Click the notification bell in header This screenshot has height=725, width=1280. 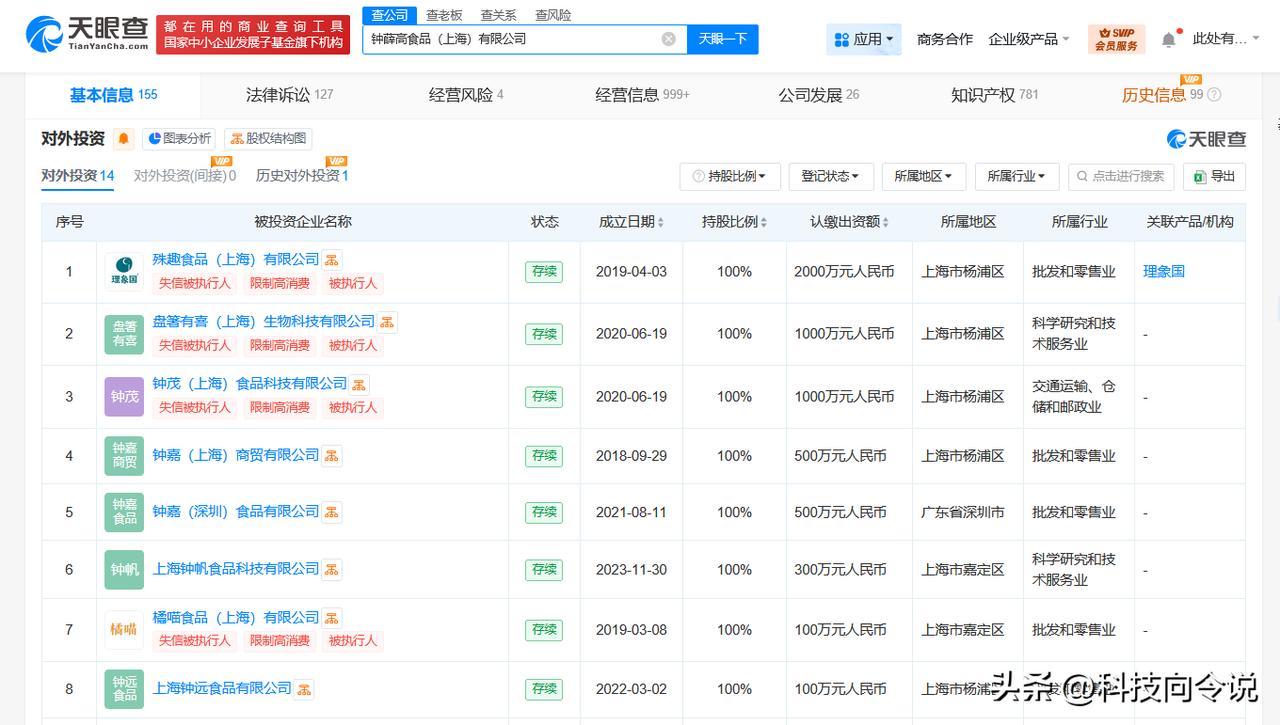(1169, 39)
